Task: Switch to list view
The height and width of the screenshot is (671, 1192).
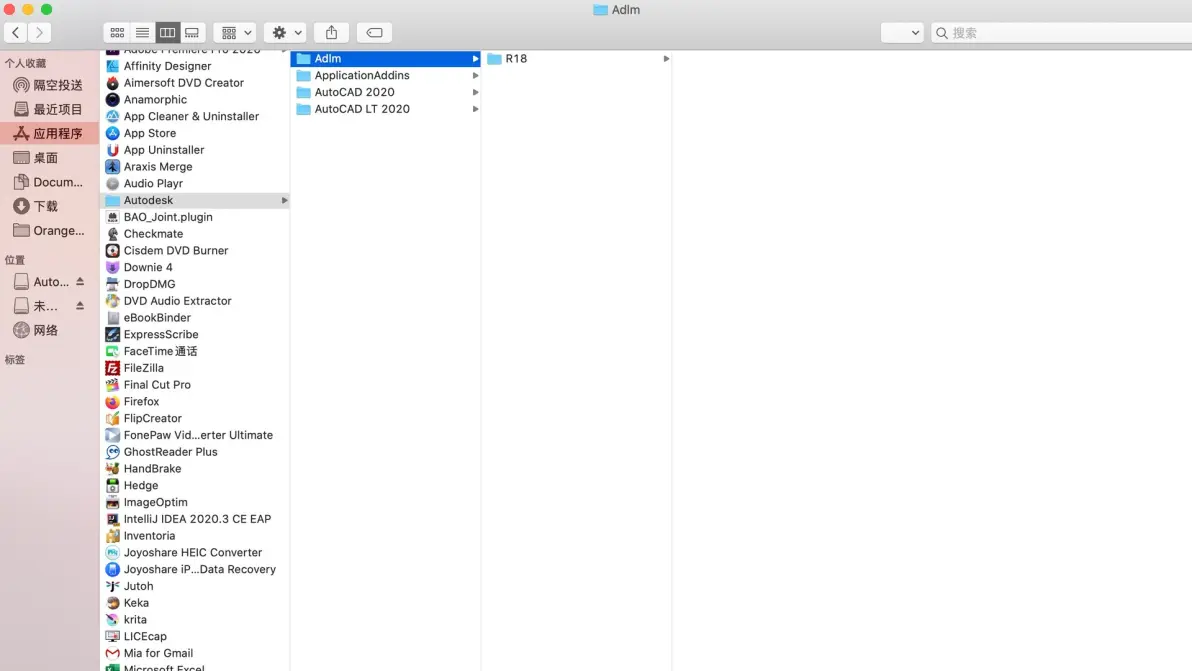Action: [x=142, y=33]
